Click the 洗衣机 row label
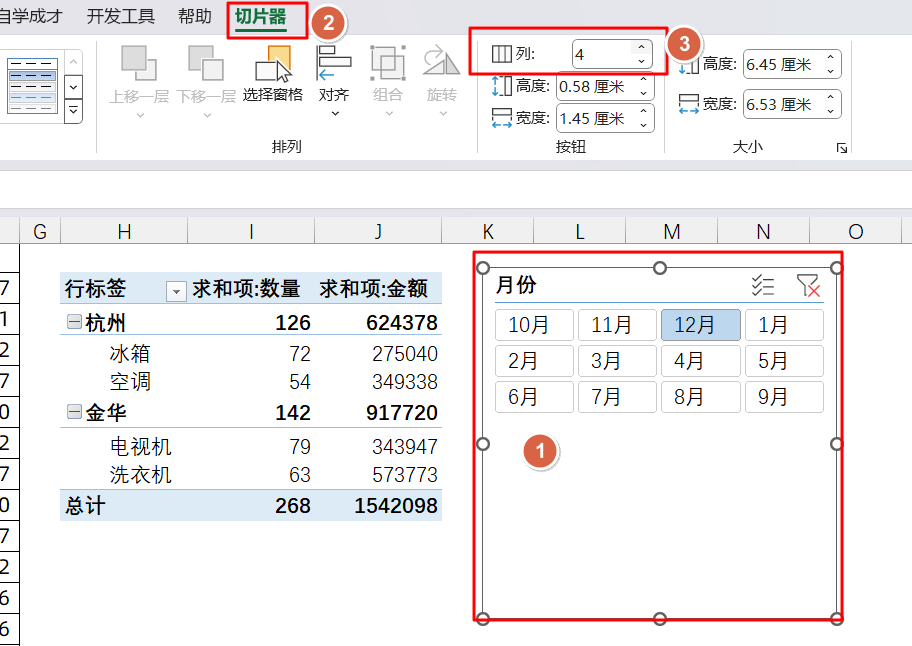This screenshot has width=912, height=646. click(140, 474)
